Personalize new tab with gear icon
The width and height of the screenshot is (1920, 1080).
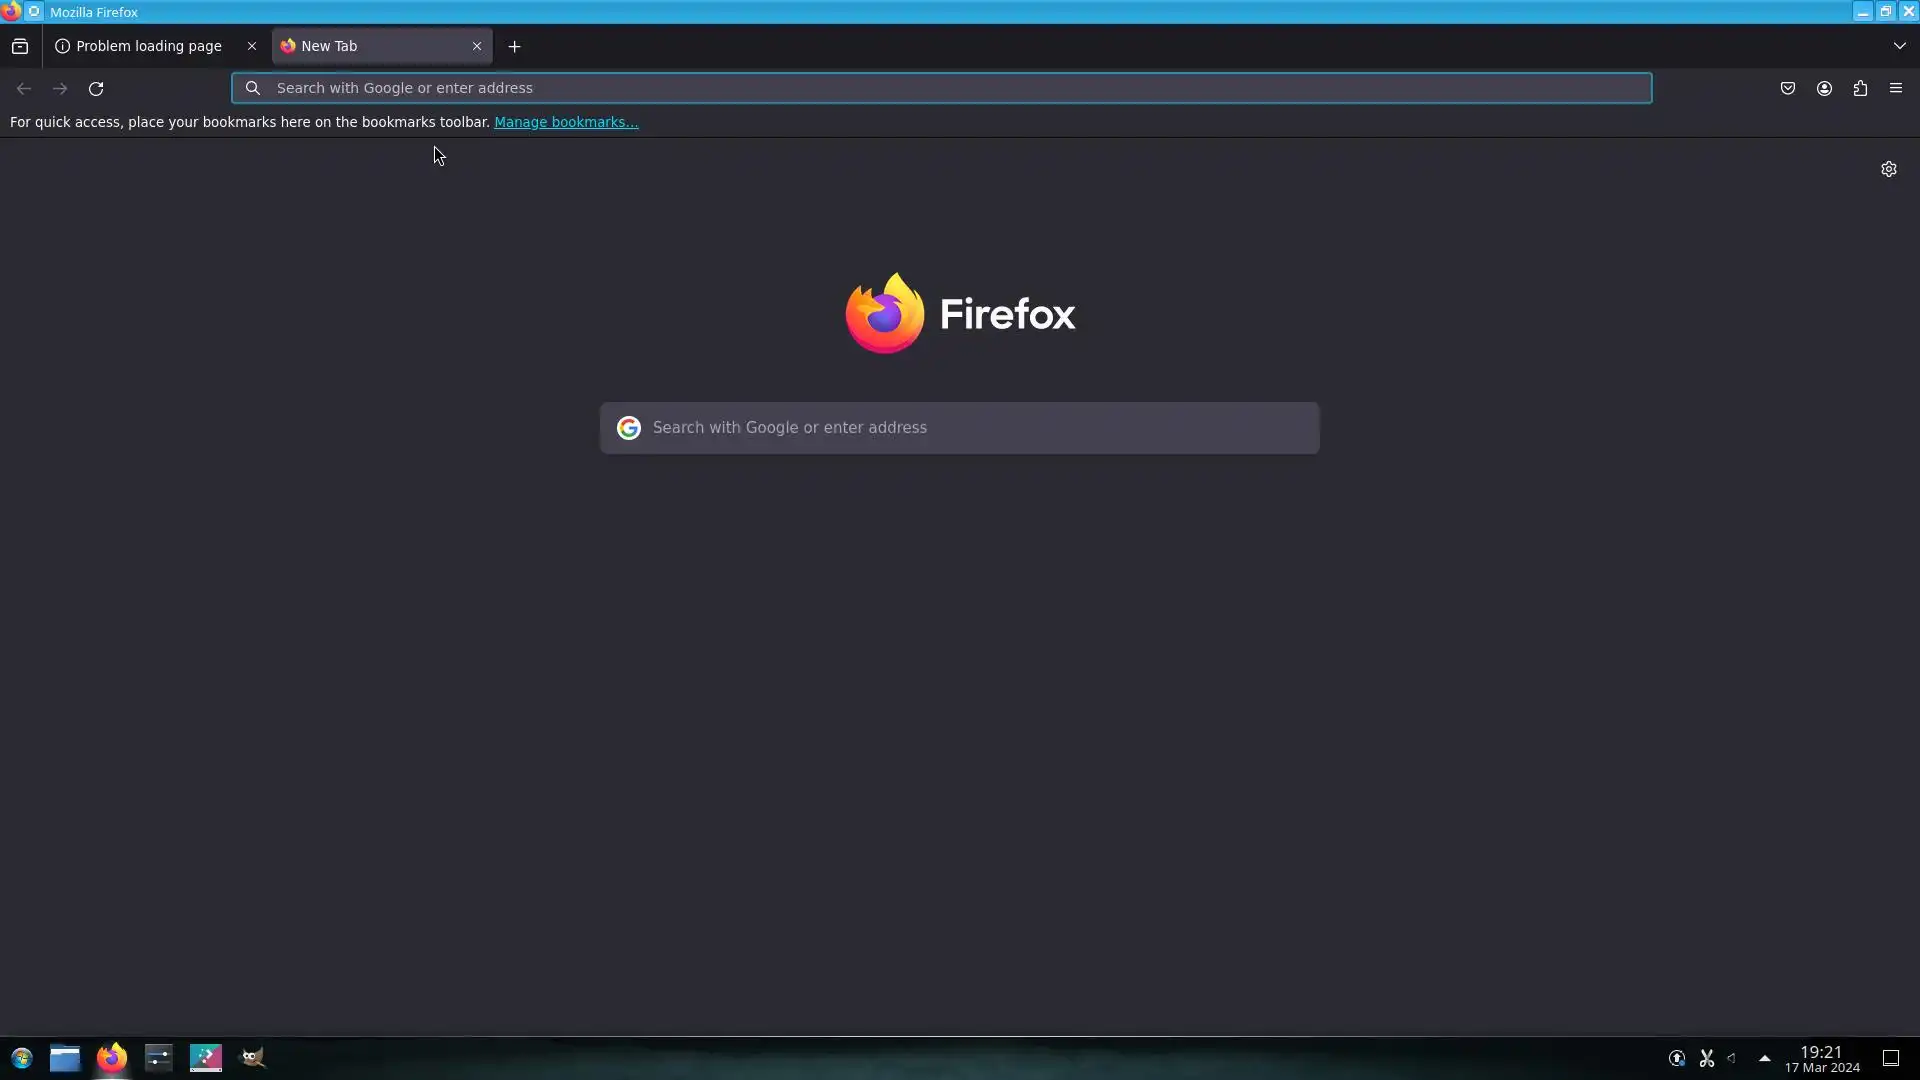click(x=1888, y=169)
